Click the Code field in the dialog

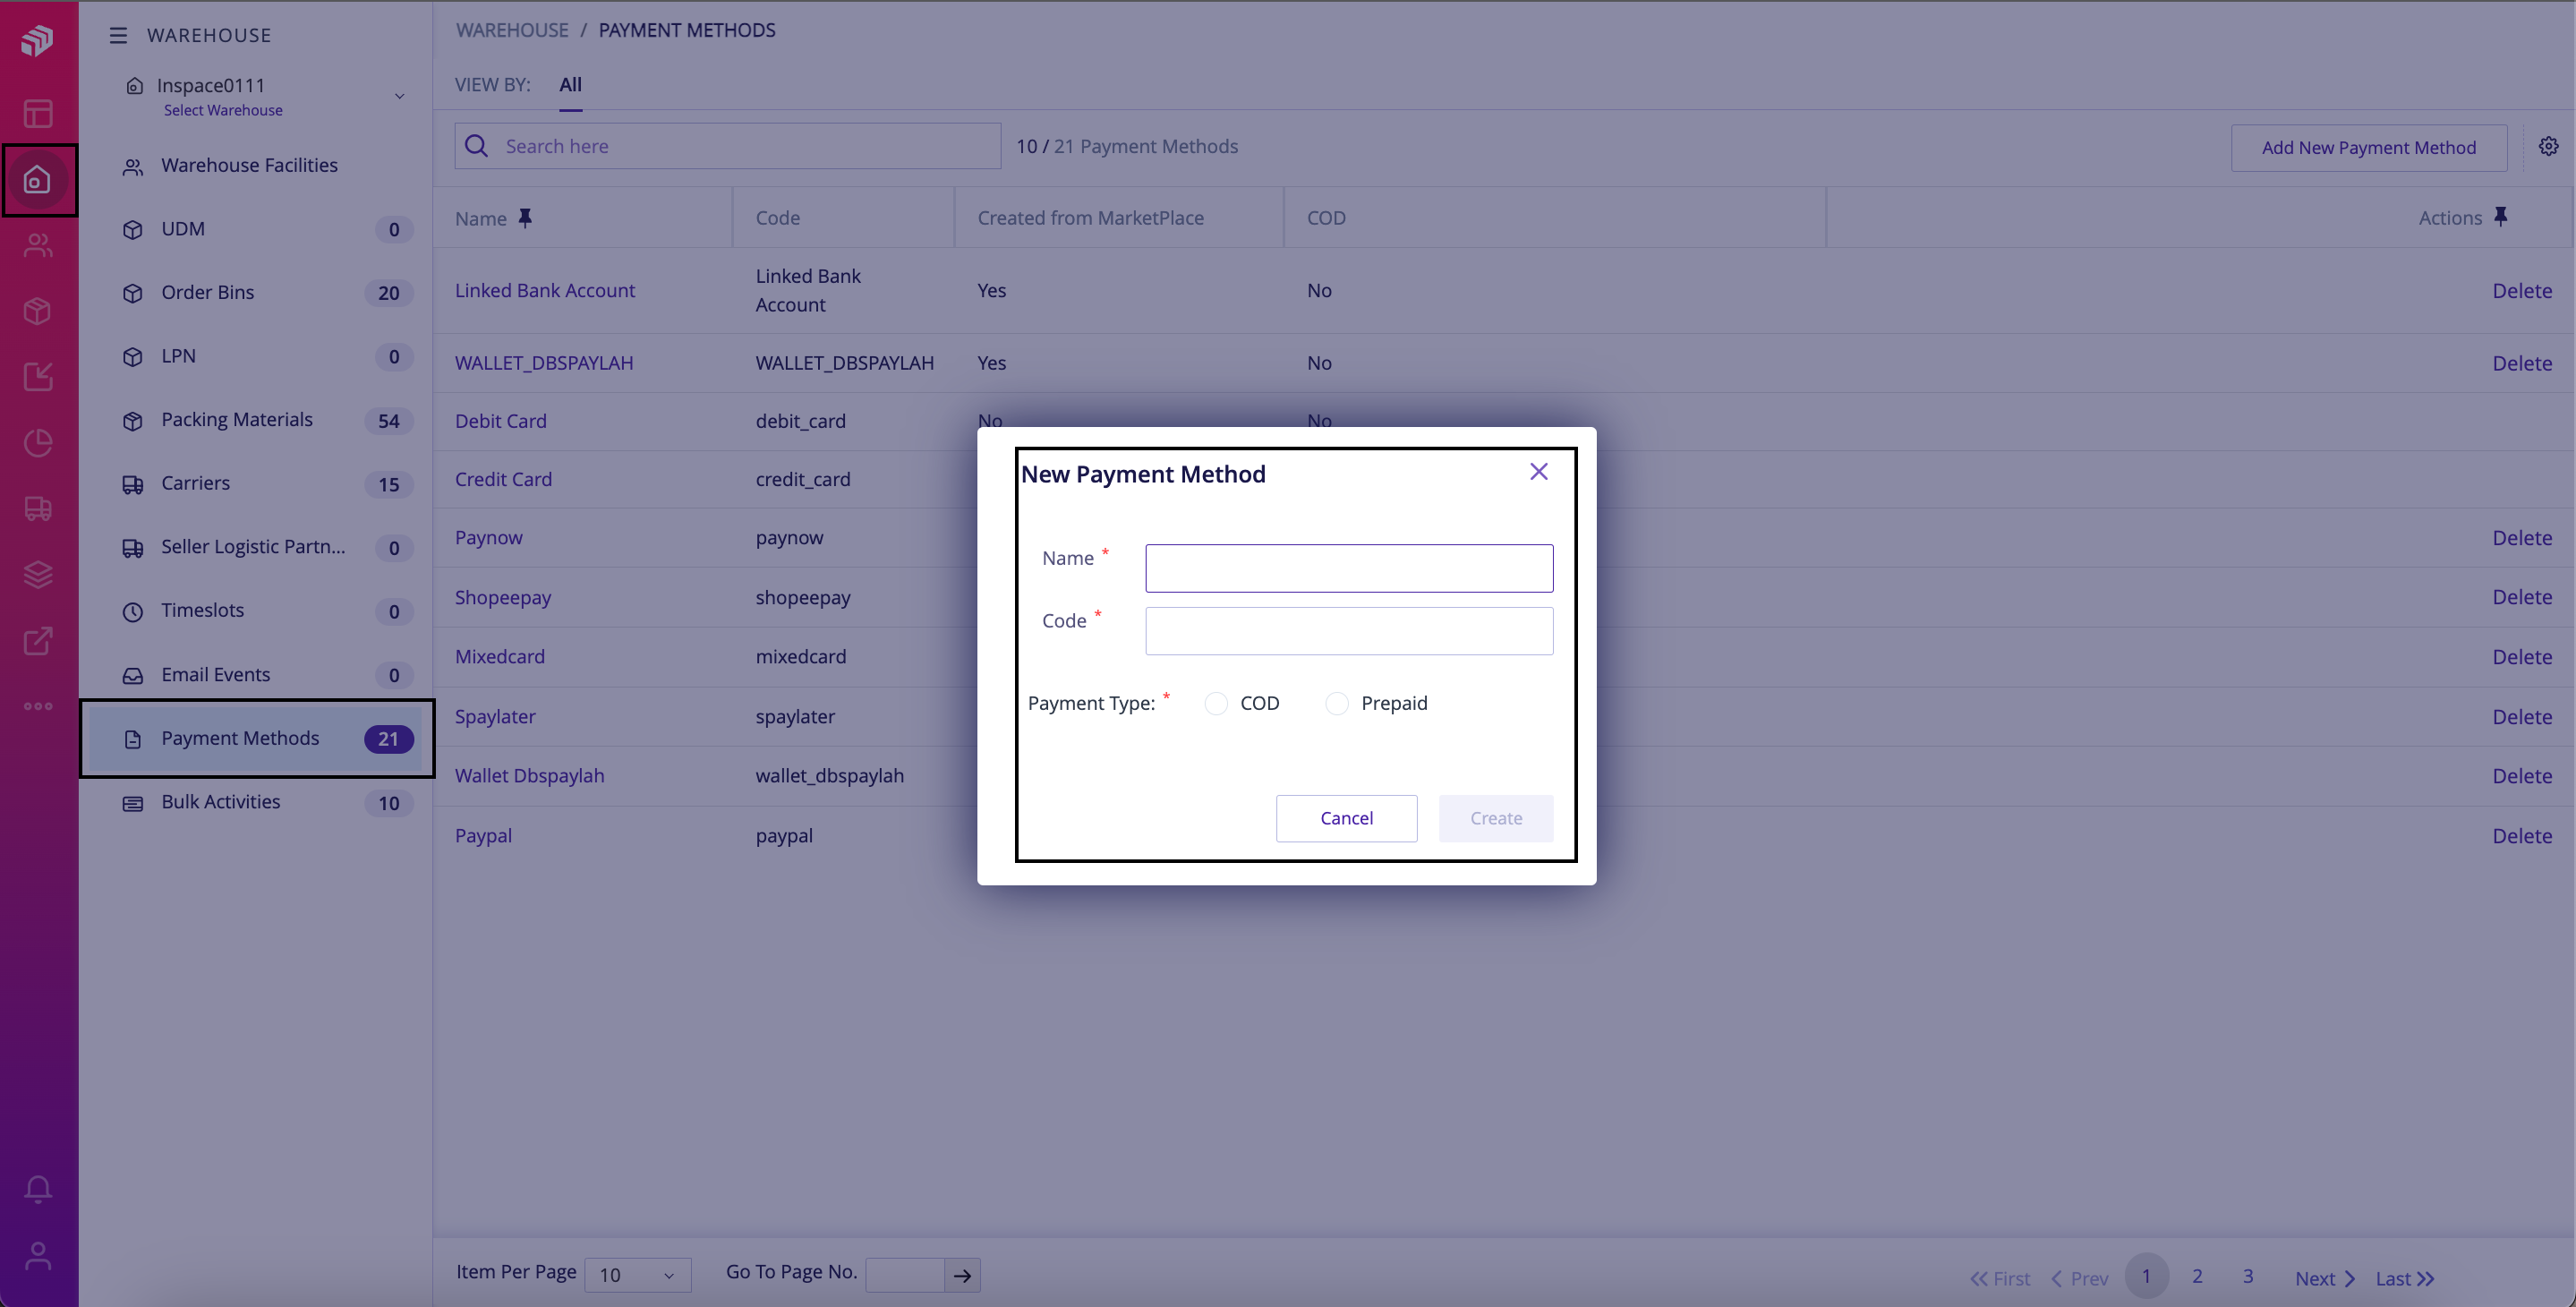point(1349,631)
